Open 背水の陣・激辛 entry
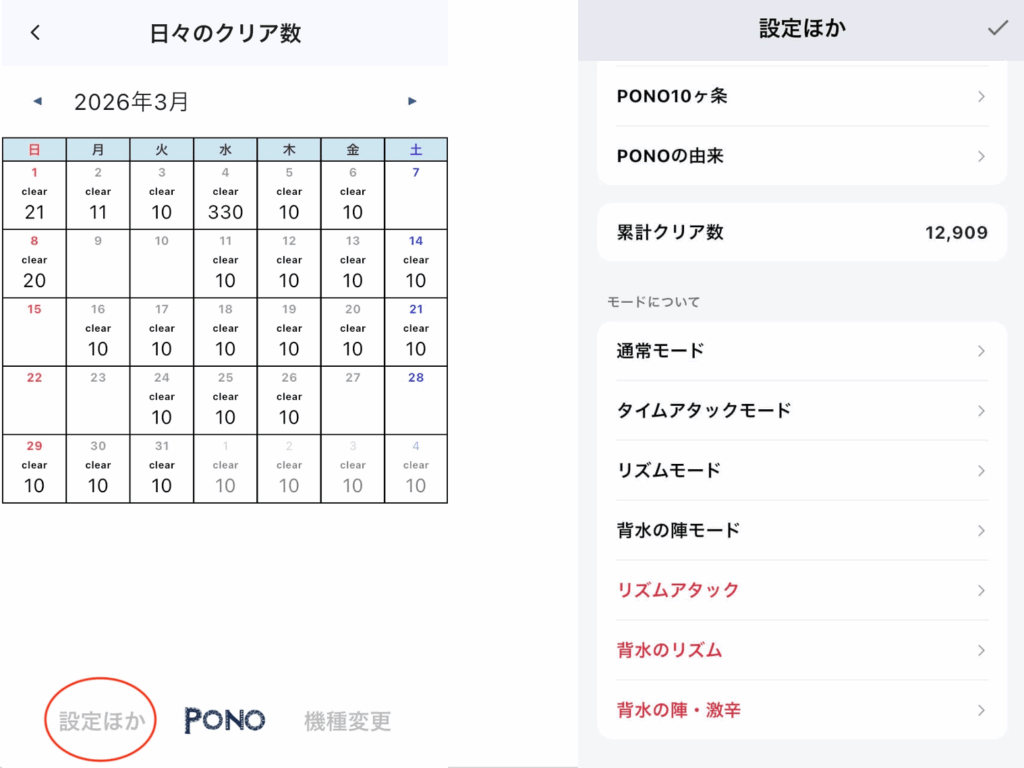This screenshot has width=1024, height=768. pyautogui.click(x=802, y=710)
